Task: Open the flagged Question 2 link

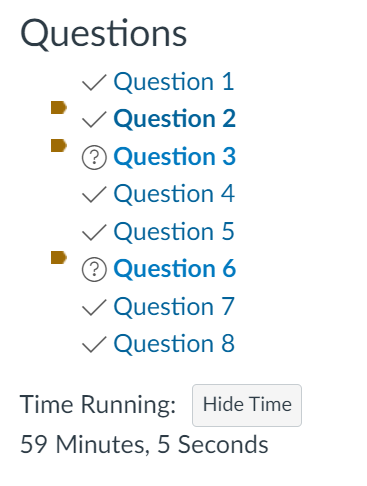Action: pyautogui.click(x=175, y=119)
